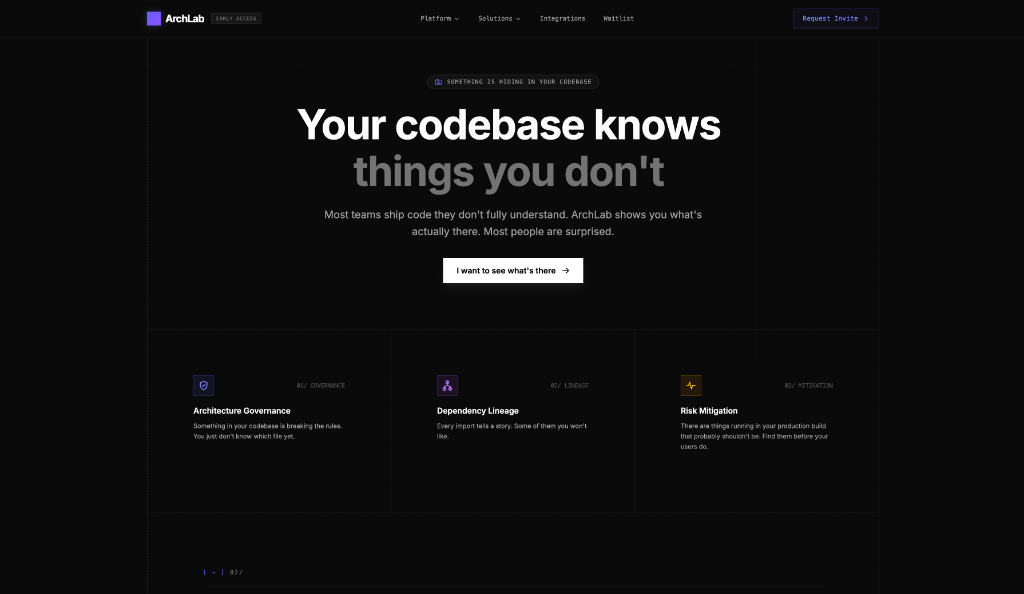The image size is (1024, 594).
Task: Expand the Solutions dropdown menu
Action: tap(499, 18)
